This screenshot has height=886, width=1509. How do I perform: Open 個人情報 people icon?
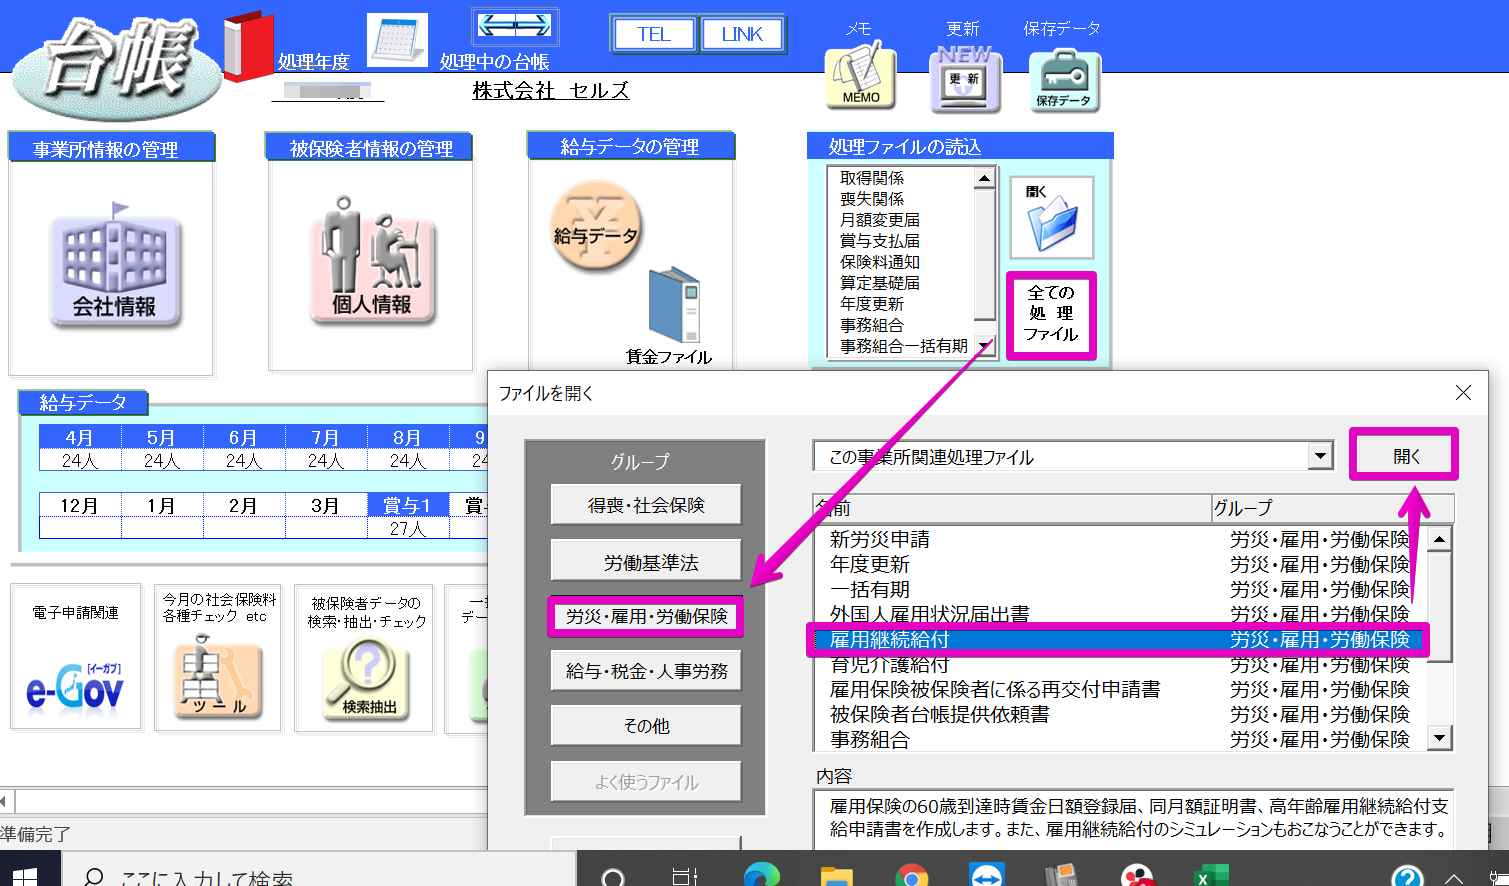(372, 260)
